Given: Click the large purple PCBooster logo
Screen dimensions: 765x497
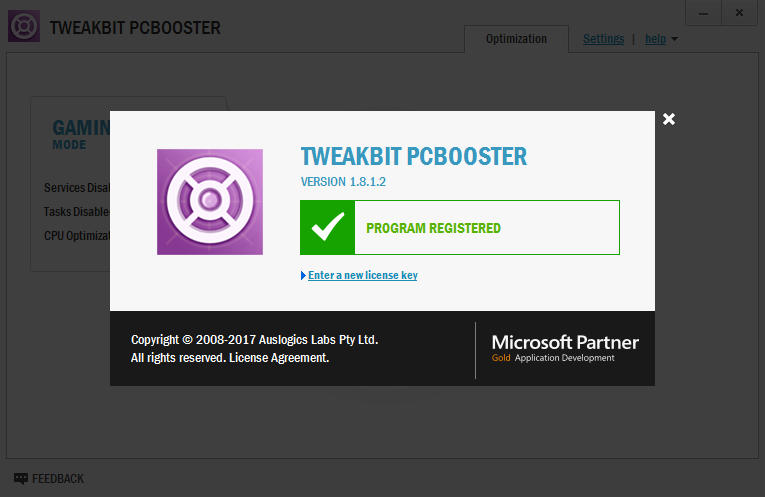Looking at the screenshot, I should pos(210,201).
